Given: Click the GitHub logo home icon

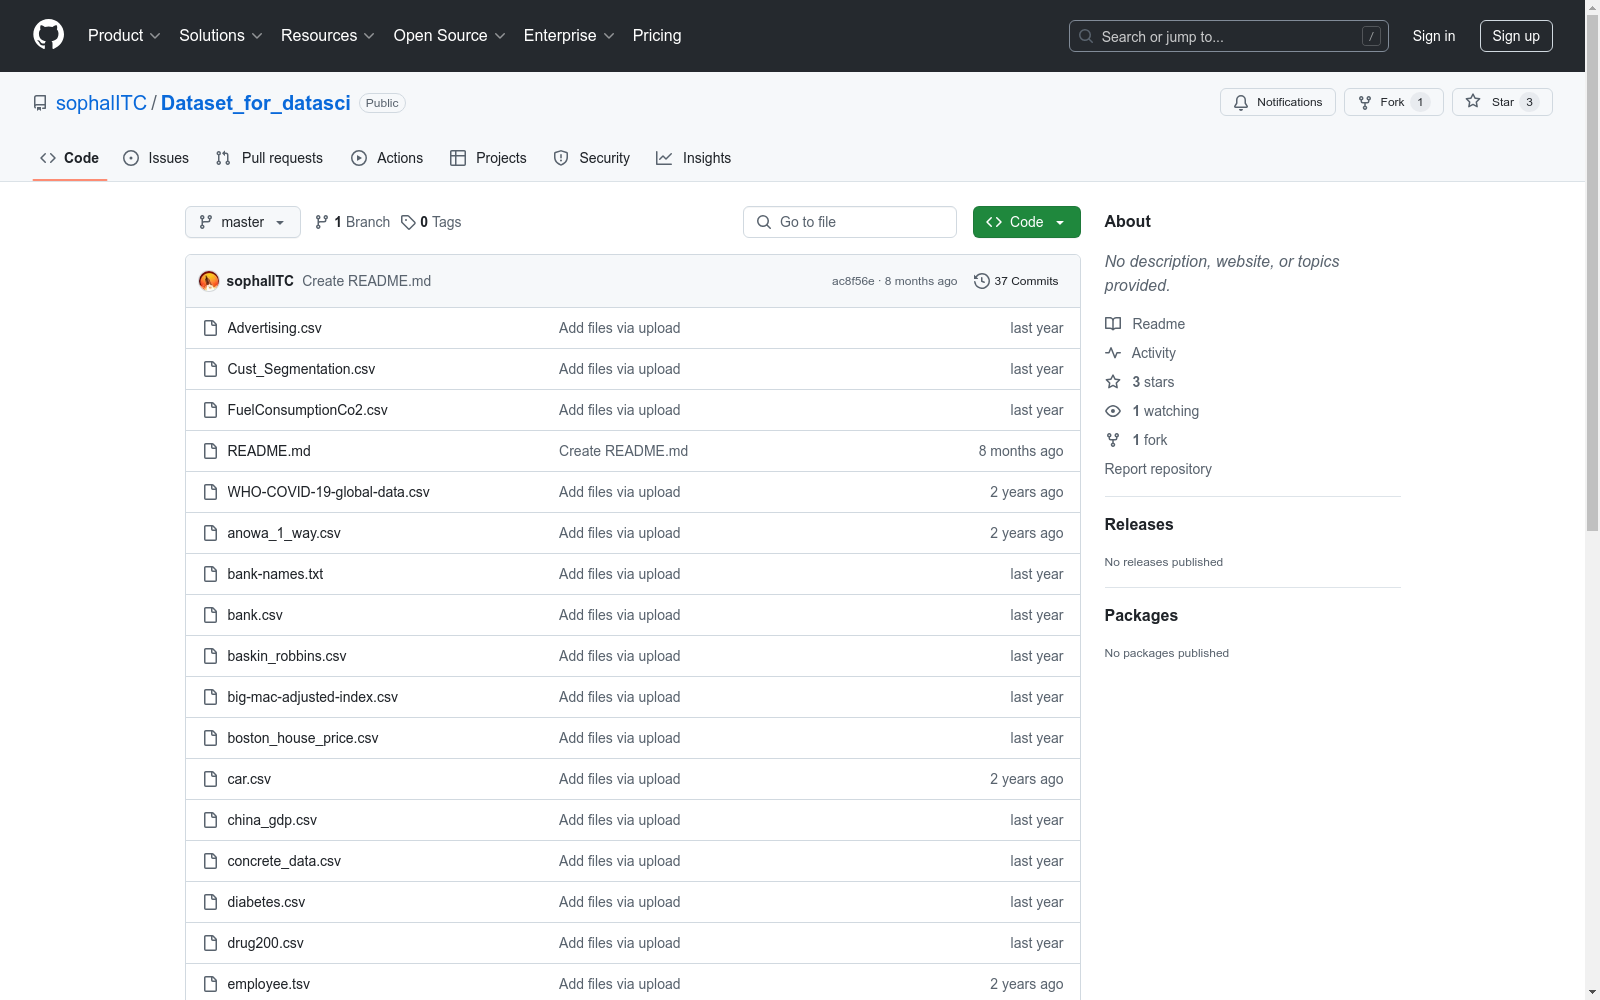Looking at the screenshot, I should (48, 35).
